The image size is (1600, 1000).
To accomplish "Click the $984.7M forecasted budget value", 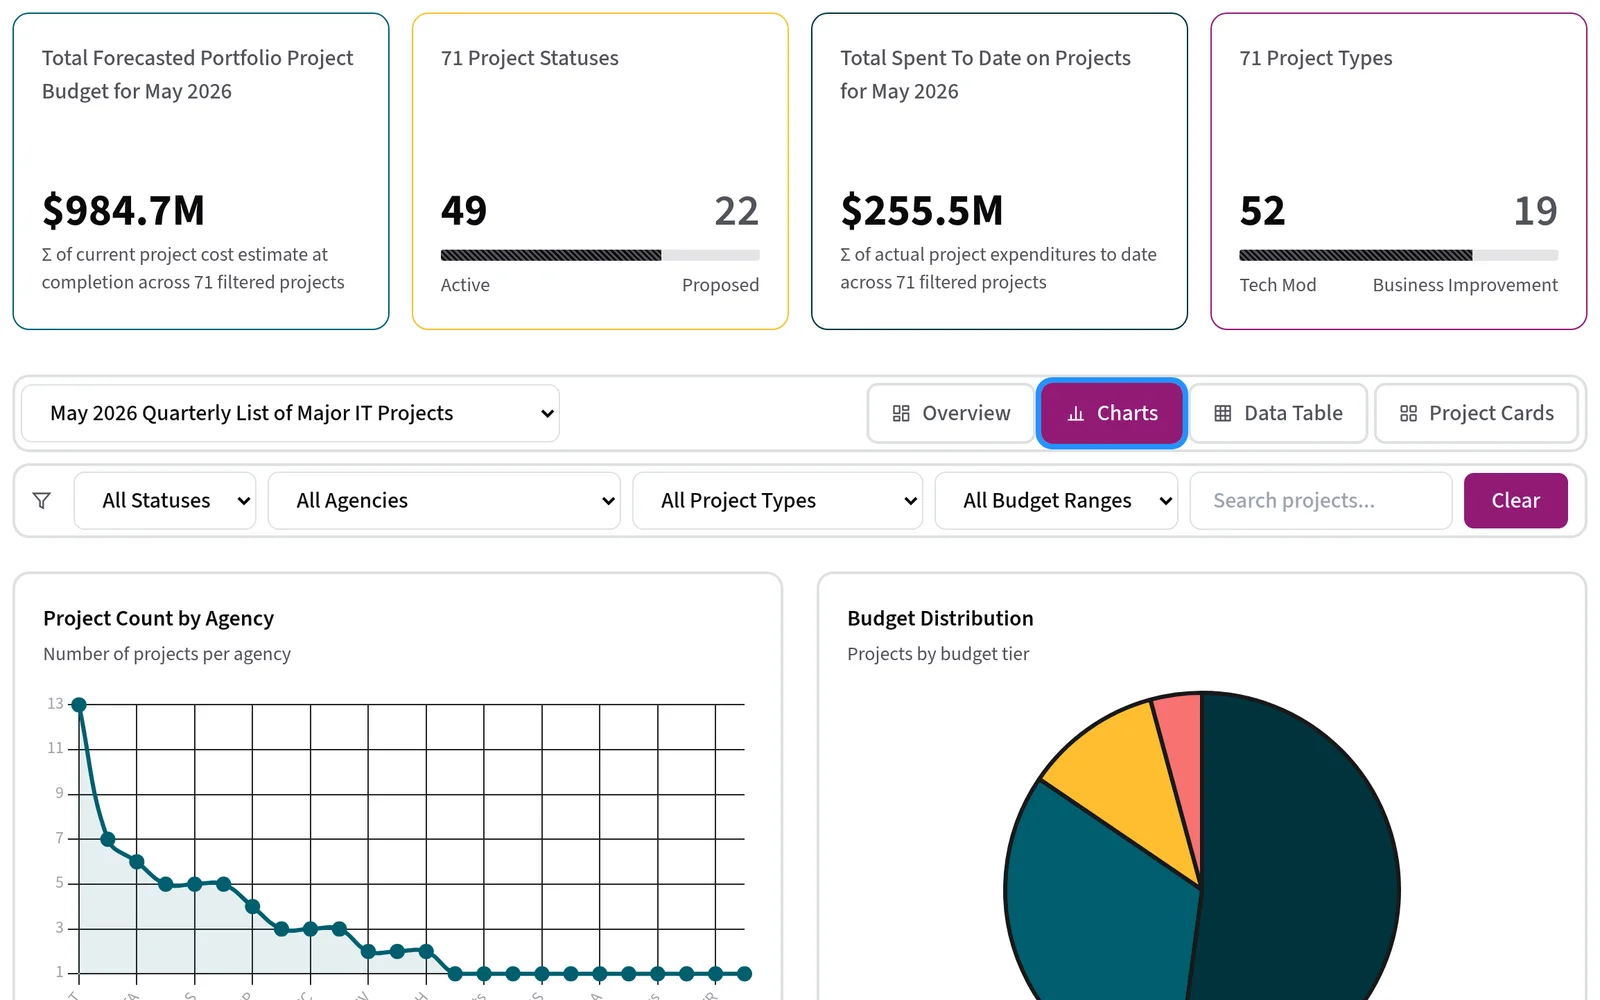I will (123, 211).
